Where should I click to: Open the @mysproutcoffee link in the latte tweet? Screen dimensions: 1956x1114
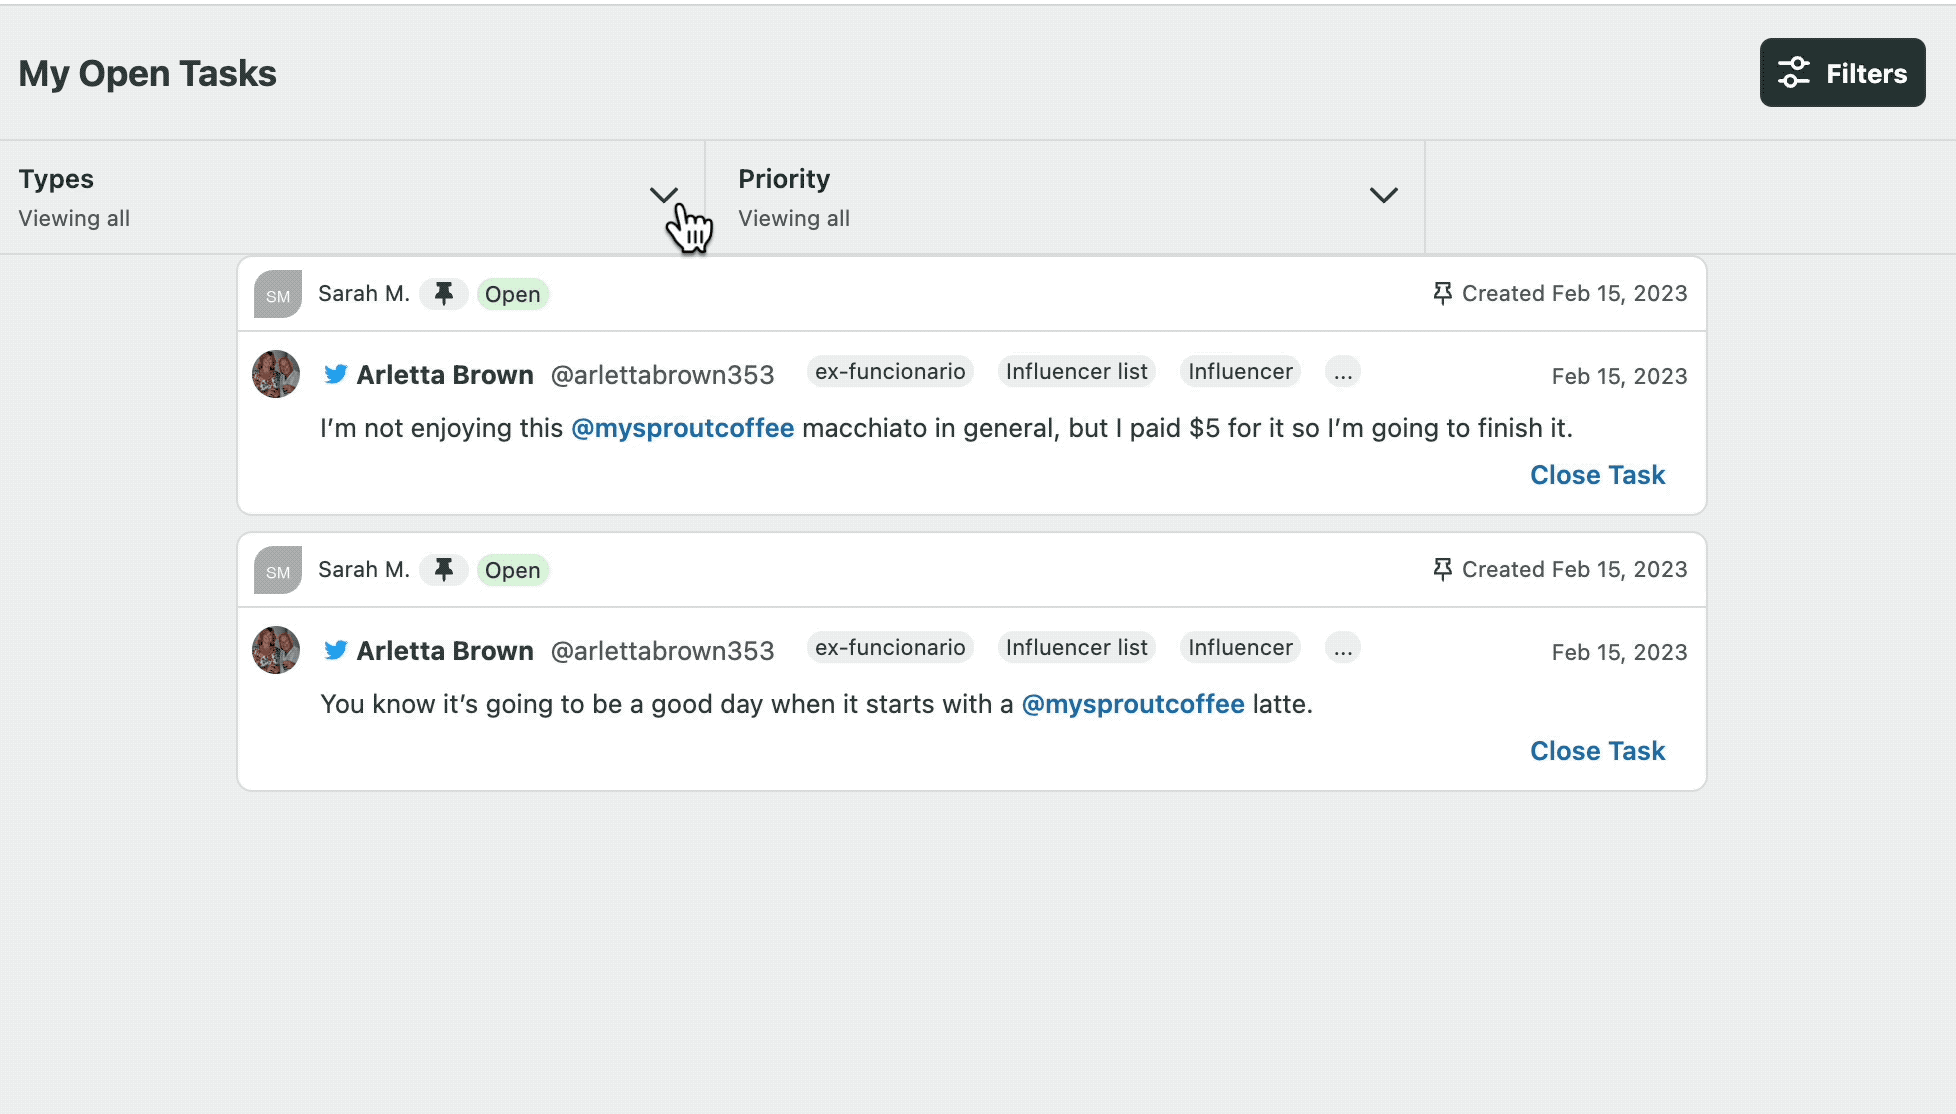click(1132, 704)
